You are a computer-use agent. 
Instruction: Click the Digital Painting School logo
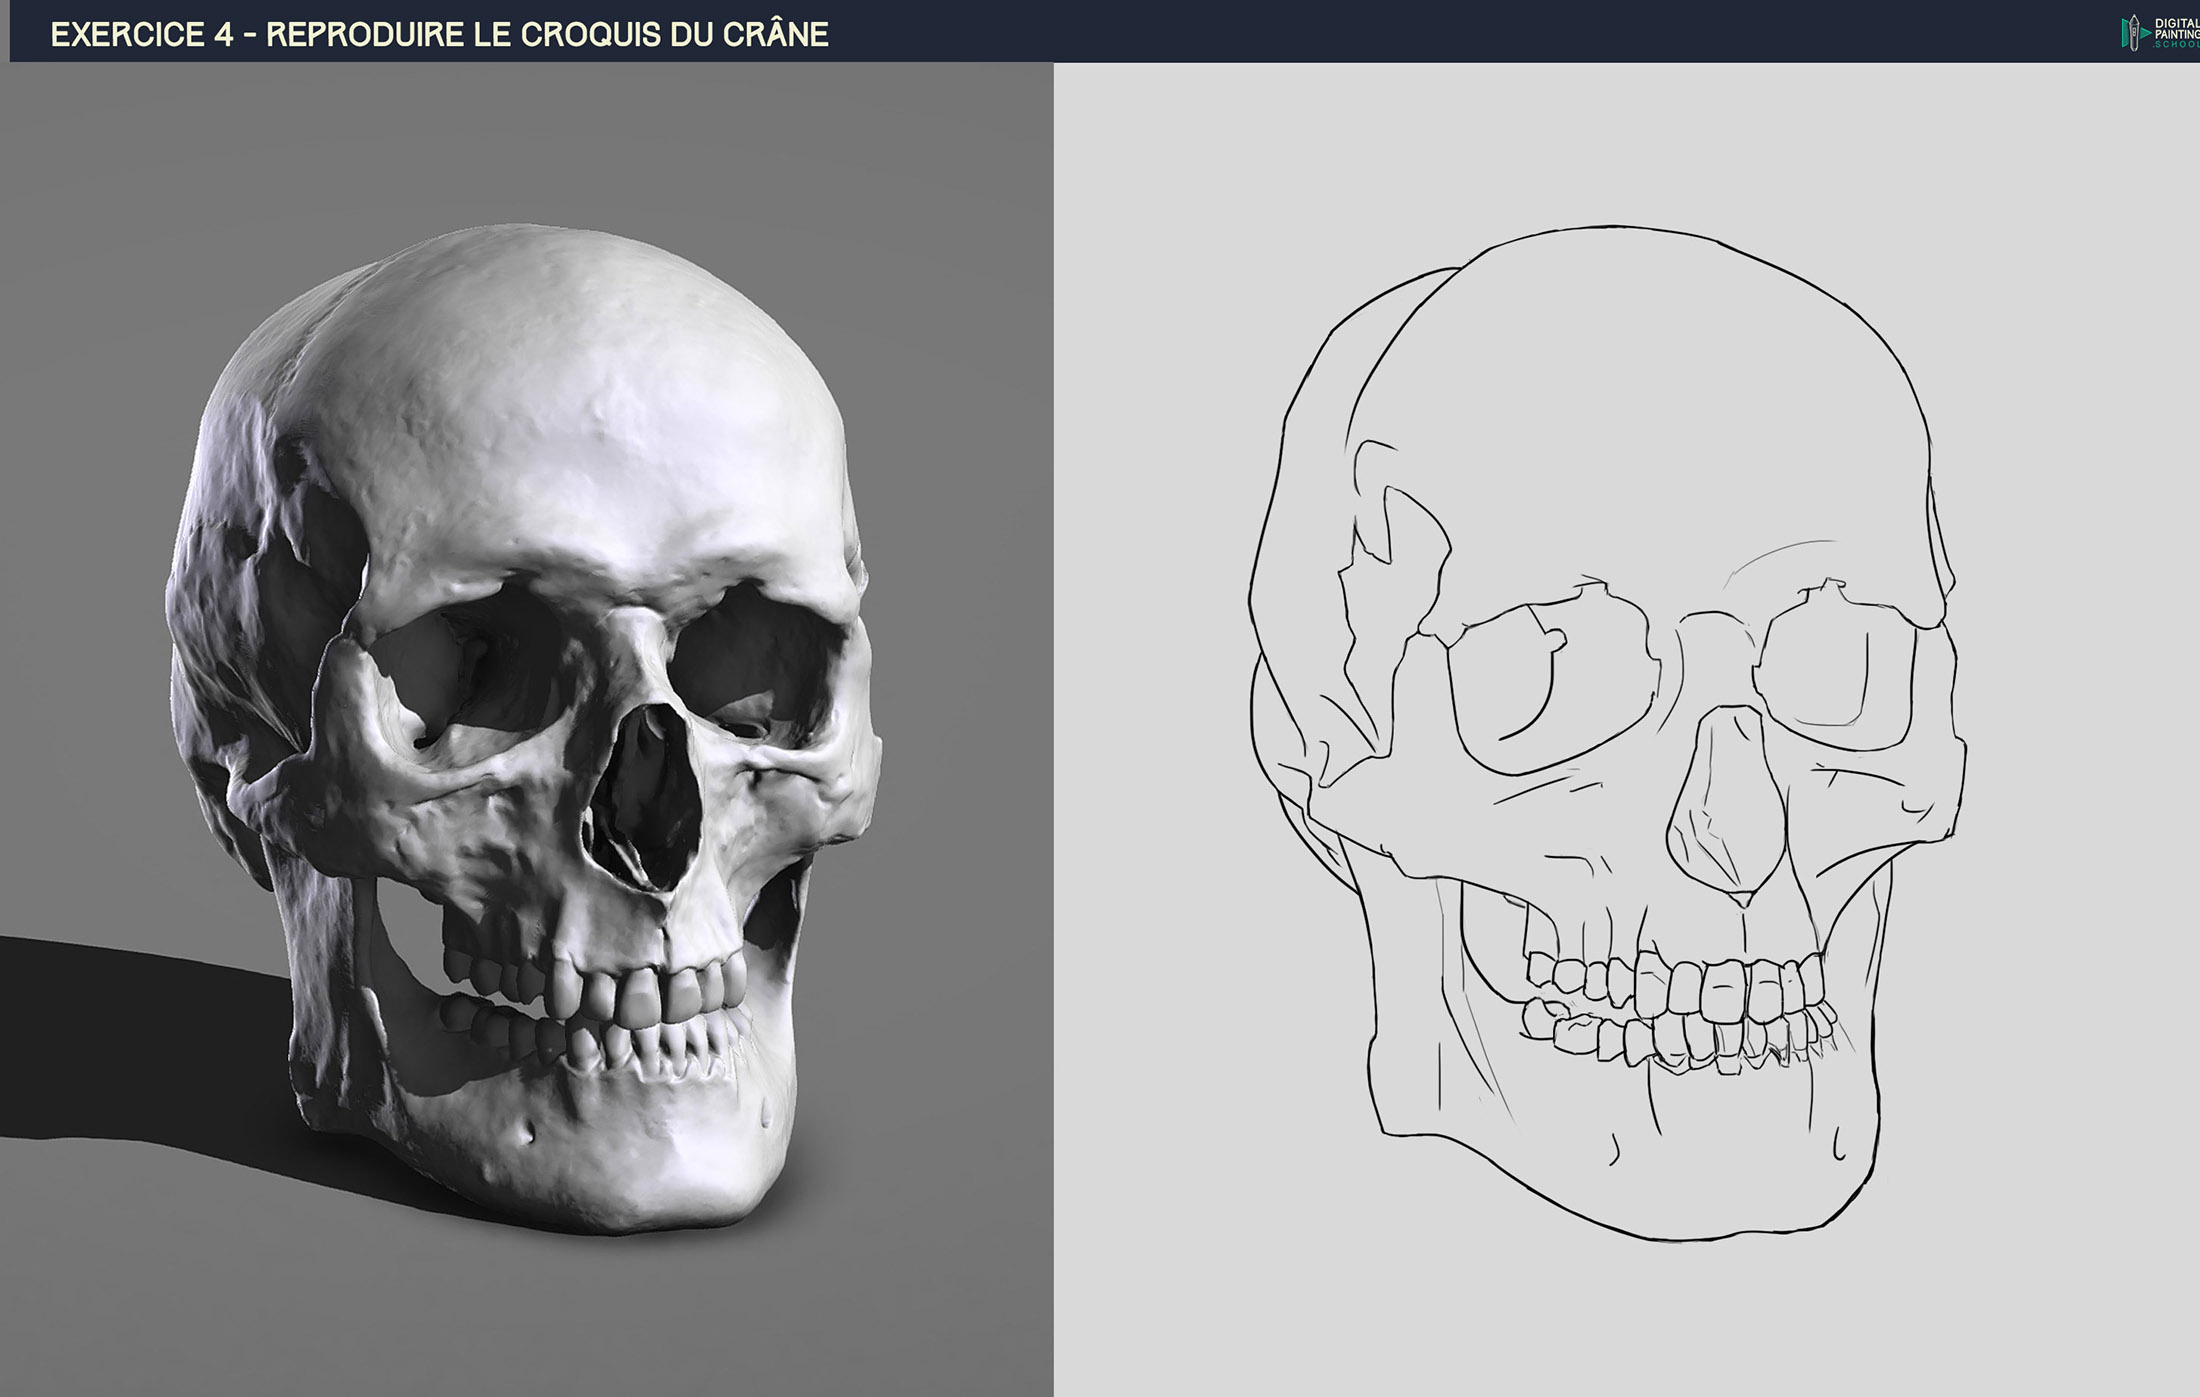pos(2160,33)
